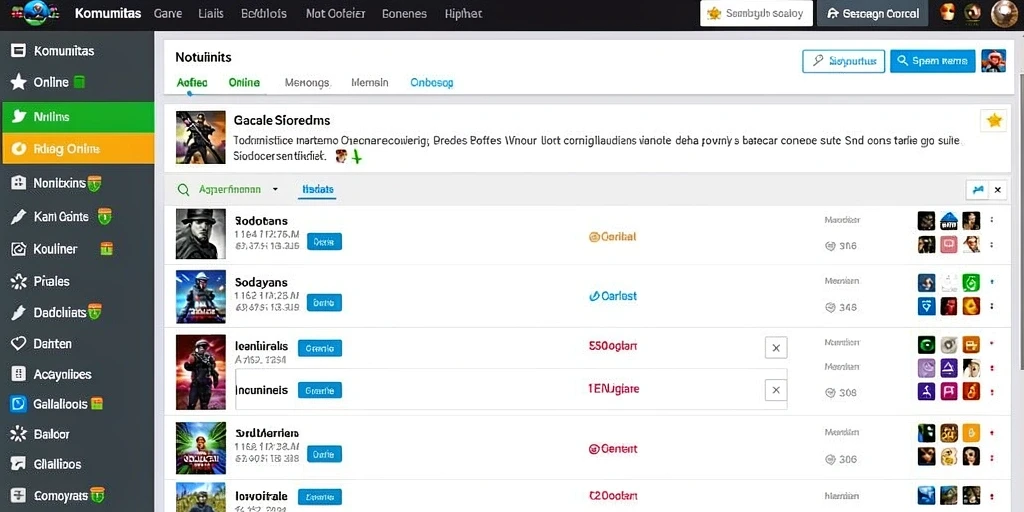
Task: Open Gllalliioos in the sidebar
Action: [x=77, y=464]
